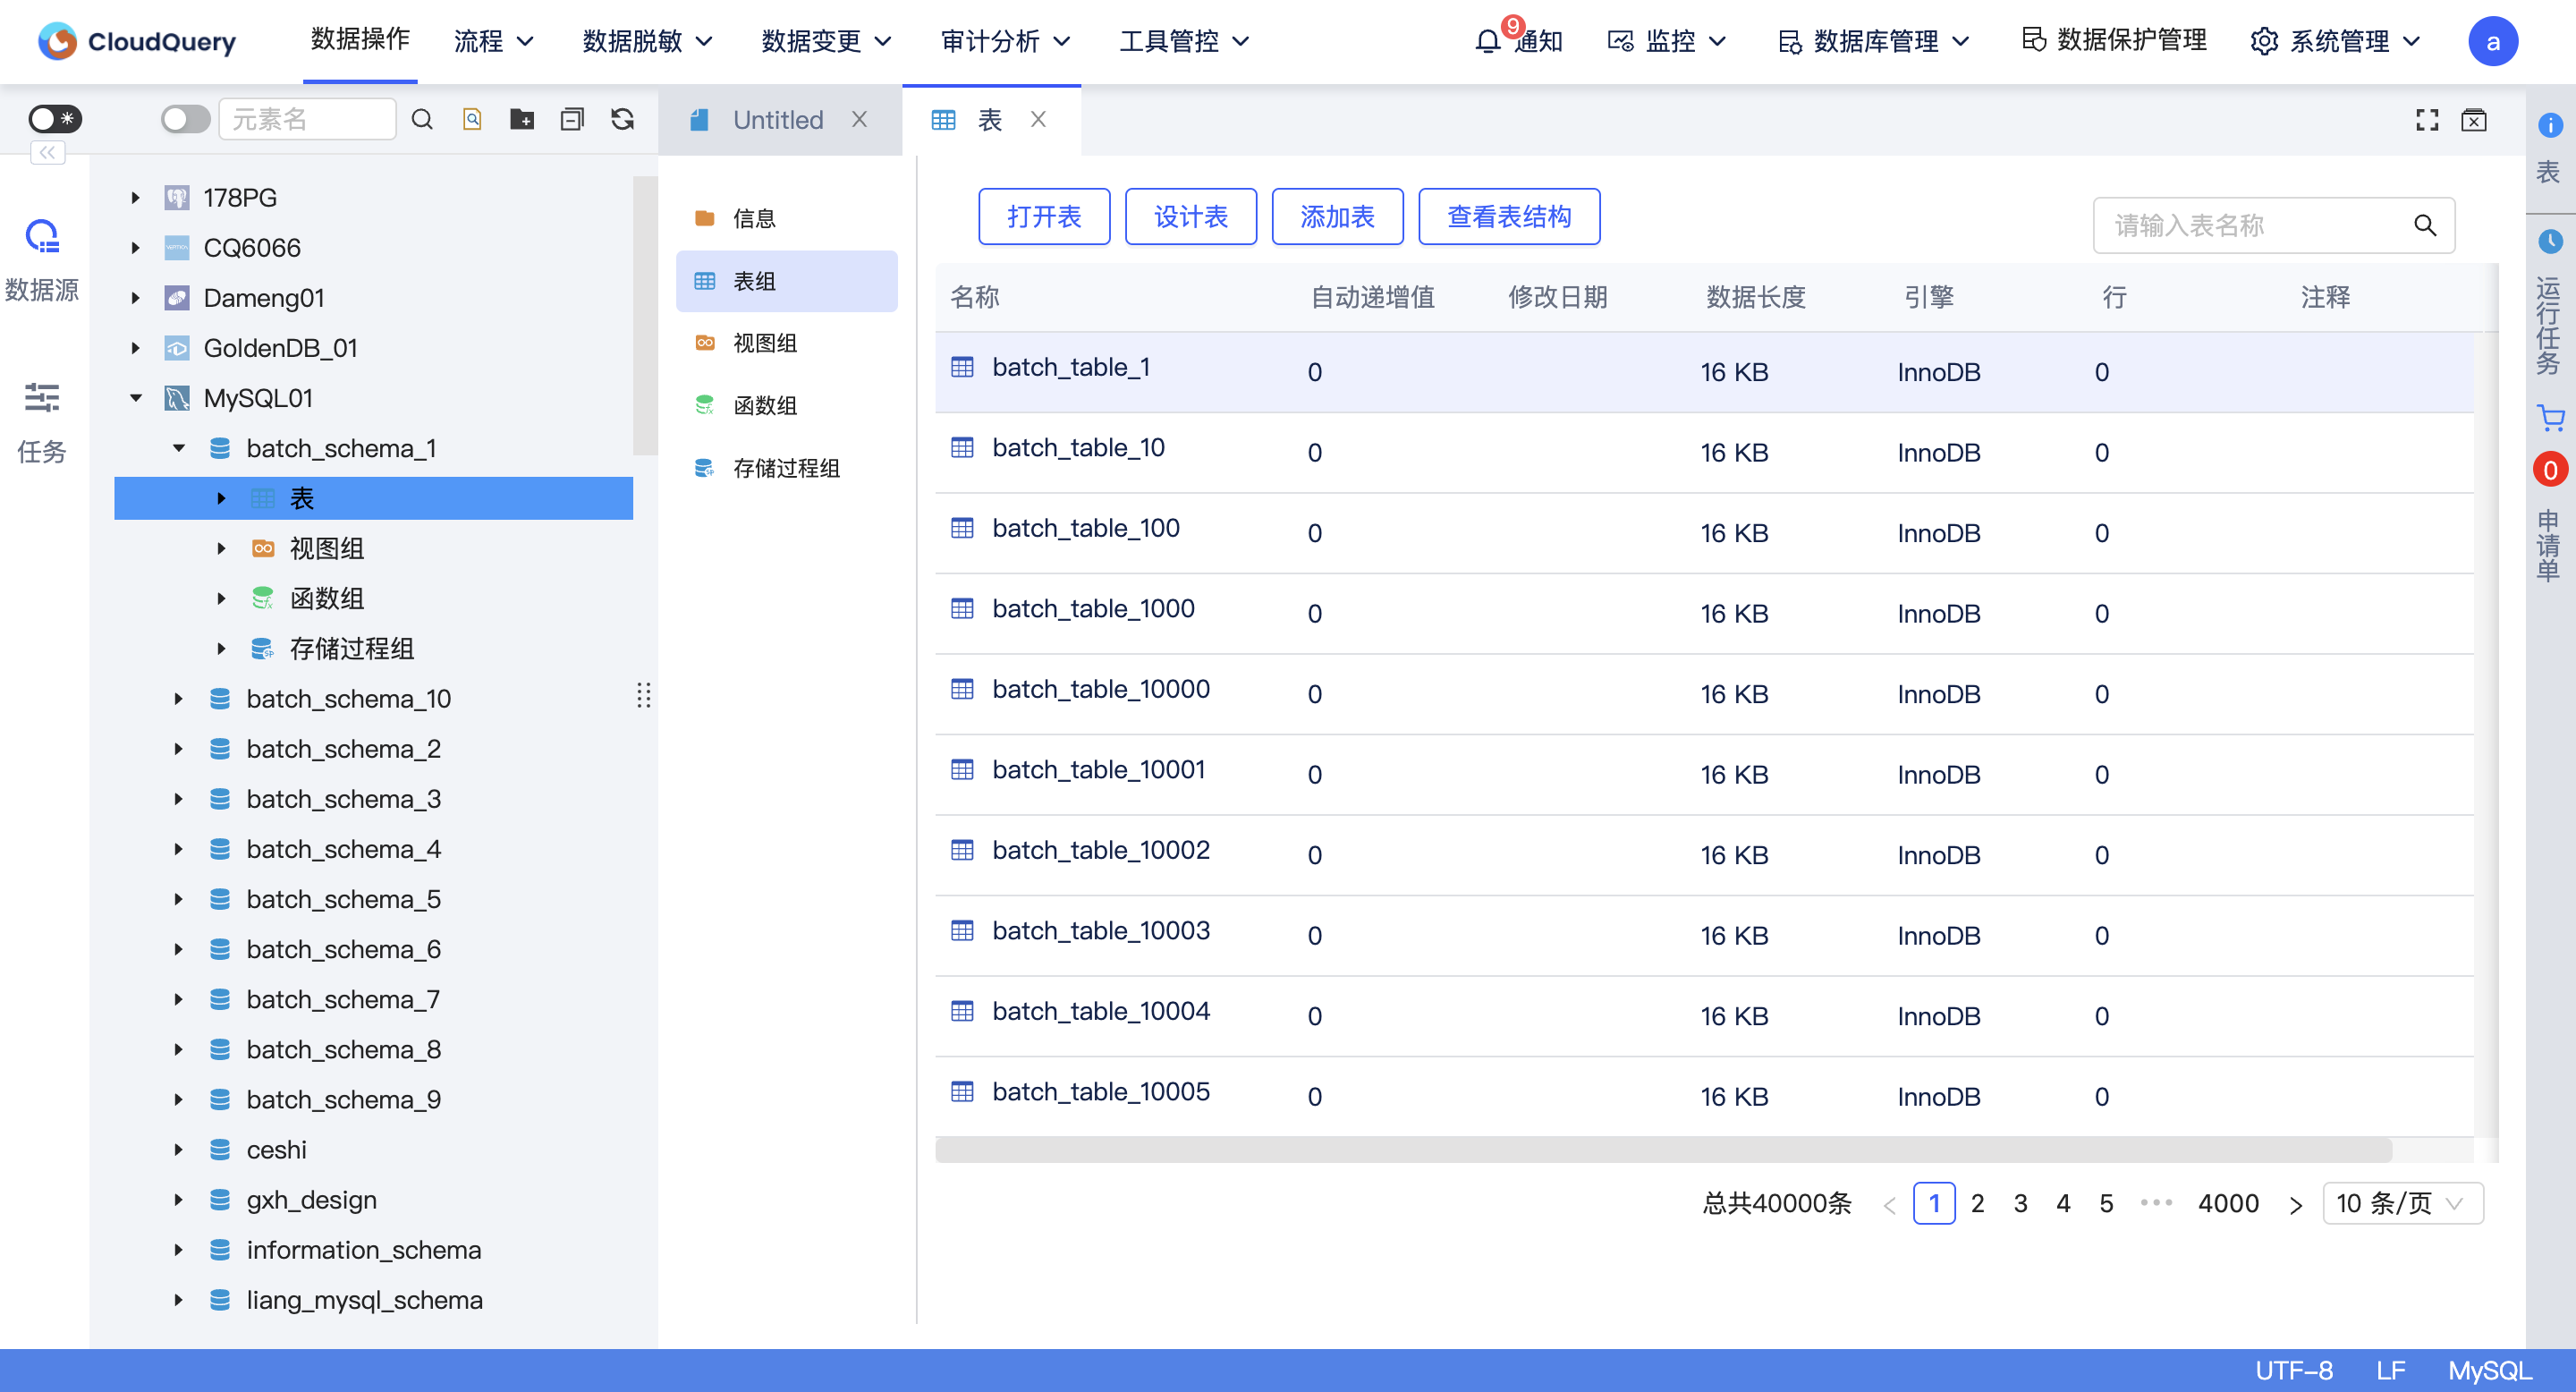Switch to the 任务 panel in left sidebar

pyautogui.click(x=42, y=420)
